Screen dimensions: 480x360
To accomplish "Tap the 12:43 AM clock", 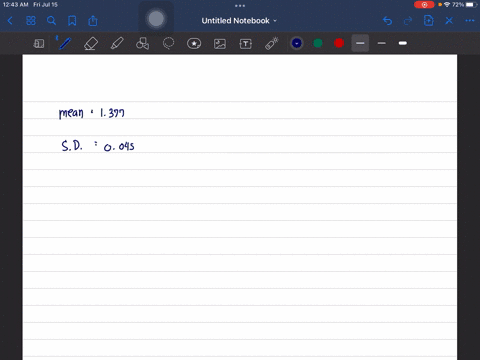I will coord(15,5).
